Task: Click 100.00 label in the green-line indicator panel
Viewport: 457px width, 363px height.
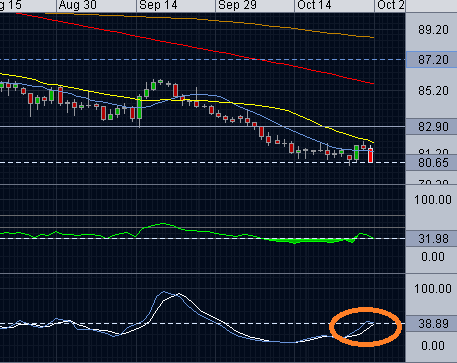Action: coord(433,200)
